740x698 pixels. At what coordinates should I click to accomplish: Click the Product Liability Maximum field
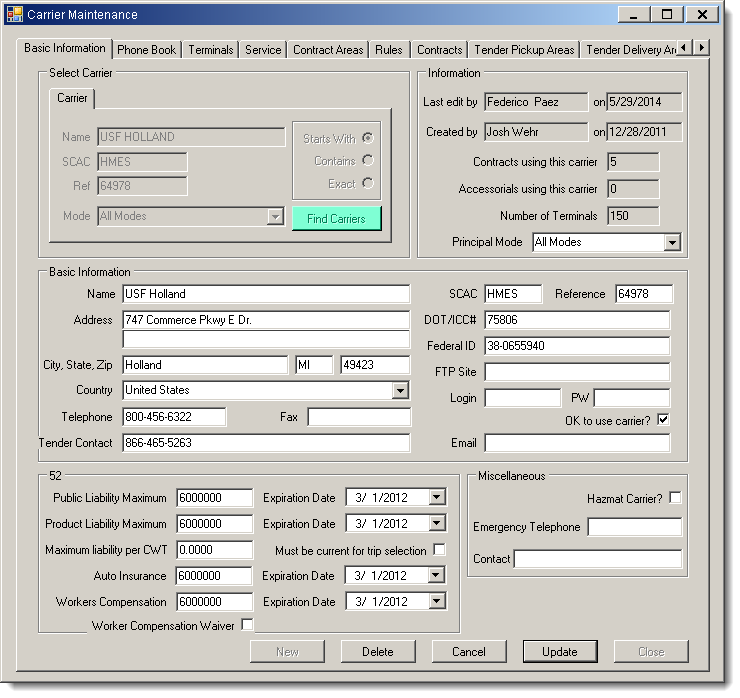[x=215, y=524]
